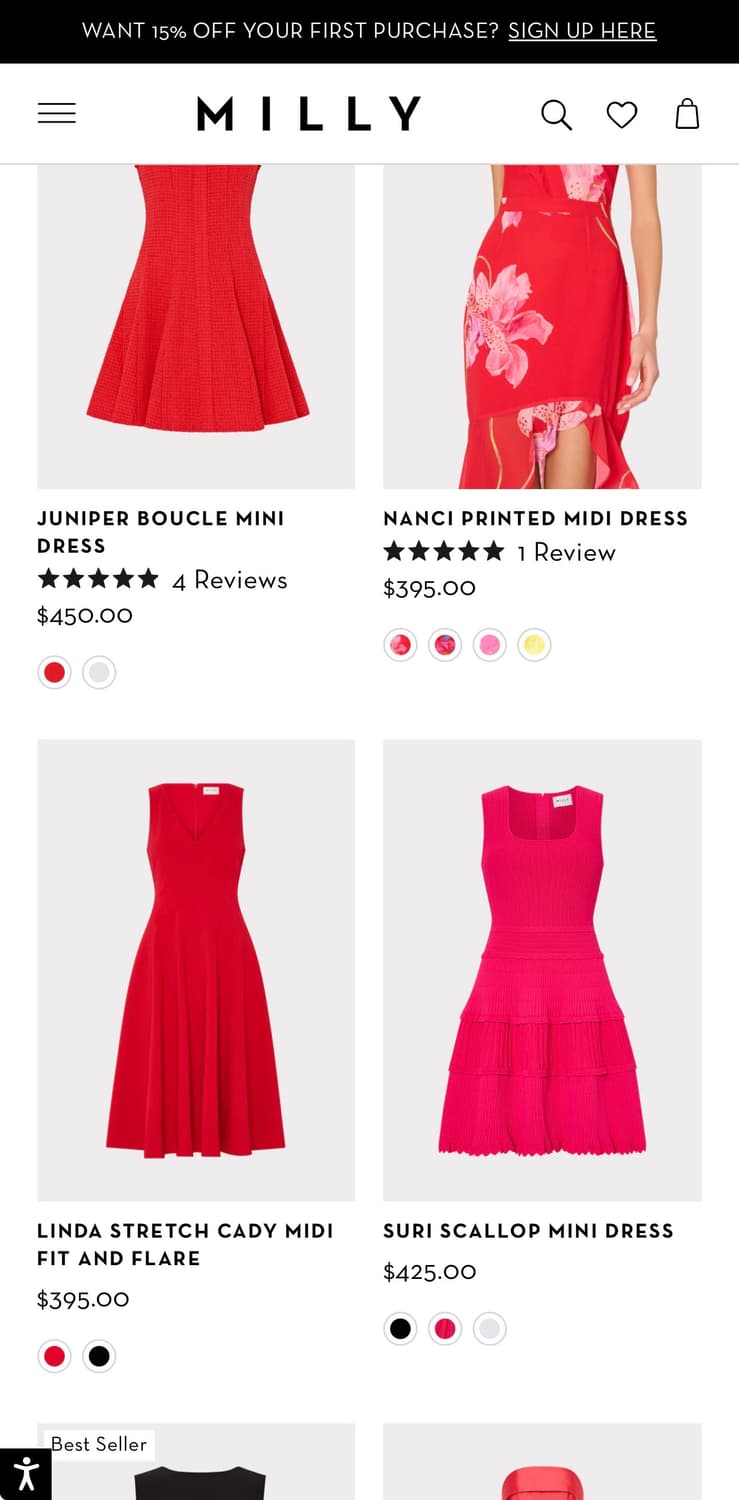Pick black swatch for Suri Scallop dress
Viewport: 739px width, 1500px height.
(400, 1329)
